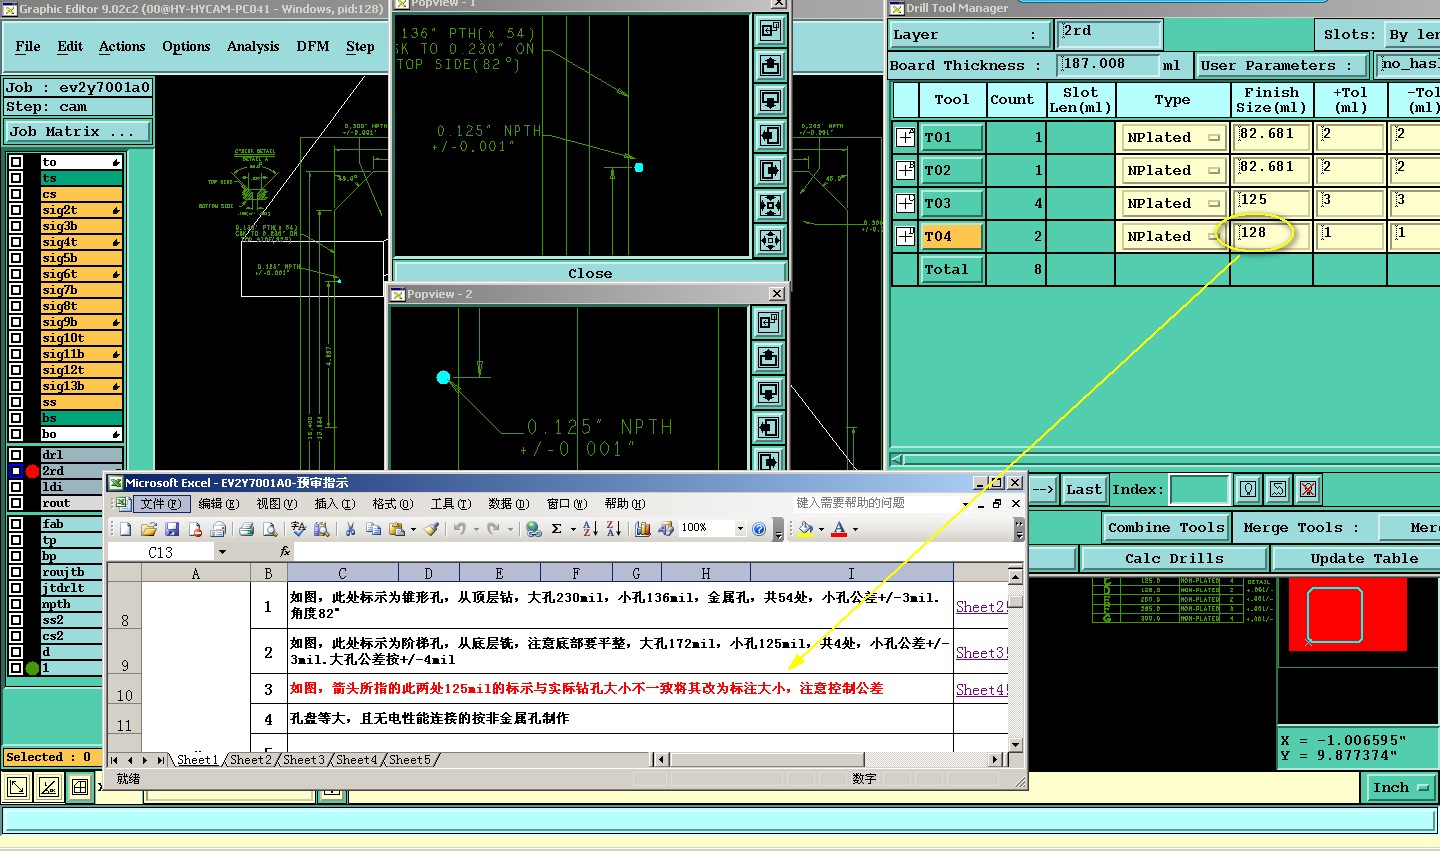Click pan down icon in Popview 1
Viewport: 1440px width, 851px height.
pyautogui.click(x=770, y=101)
